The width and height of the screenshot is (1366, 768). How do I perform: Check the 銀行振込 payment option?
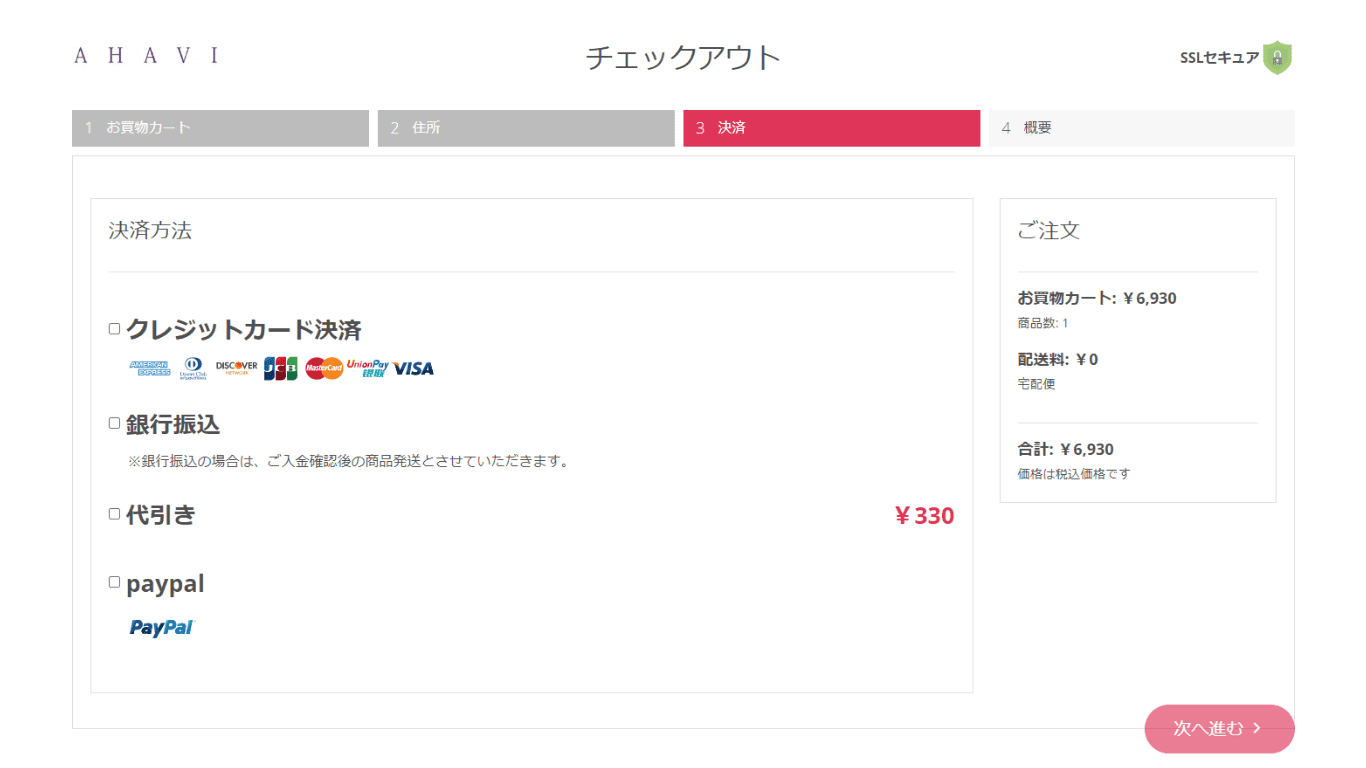(114, 423)
